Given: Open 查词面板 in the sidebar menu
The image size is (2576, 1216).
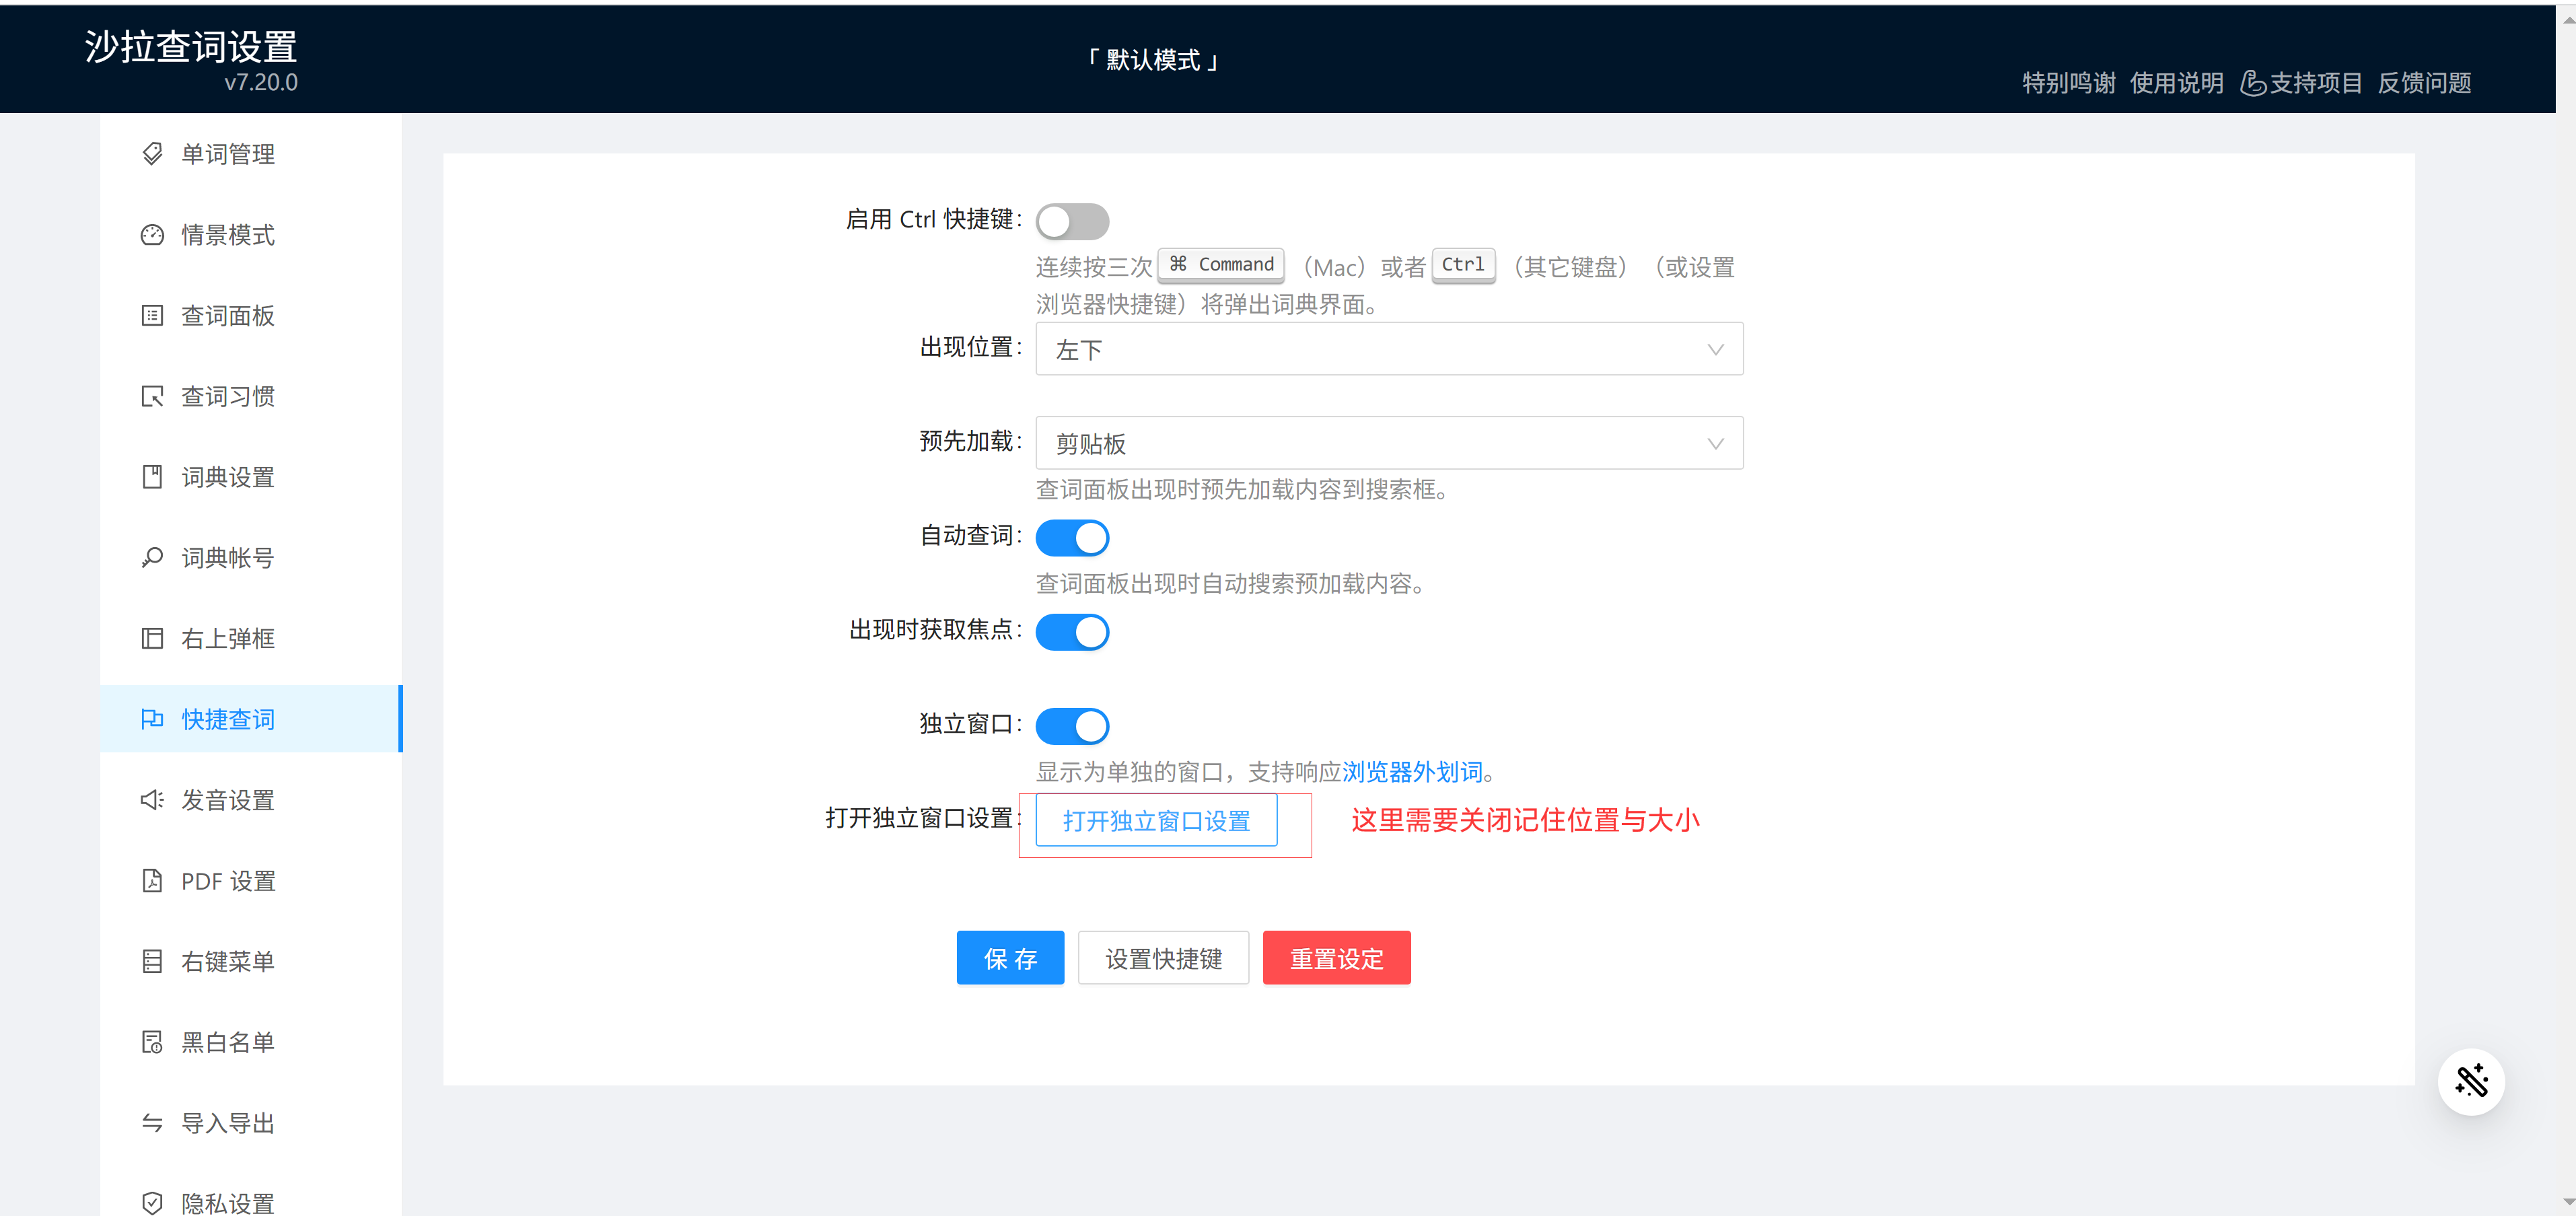Looking at the screenshot, I should click(228, 316).
